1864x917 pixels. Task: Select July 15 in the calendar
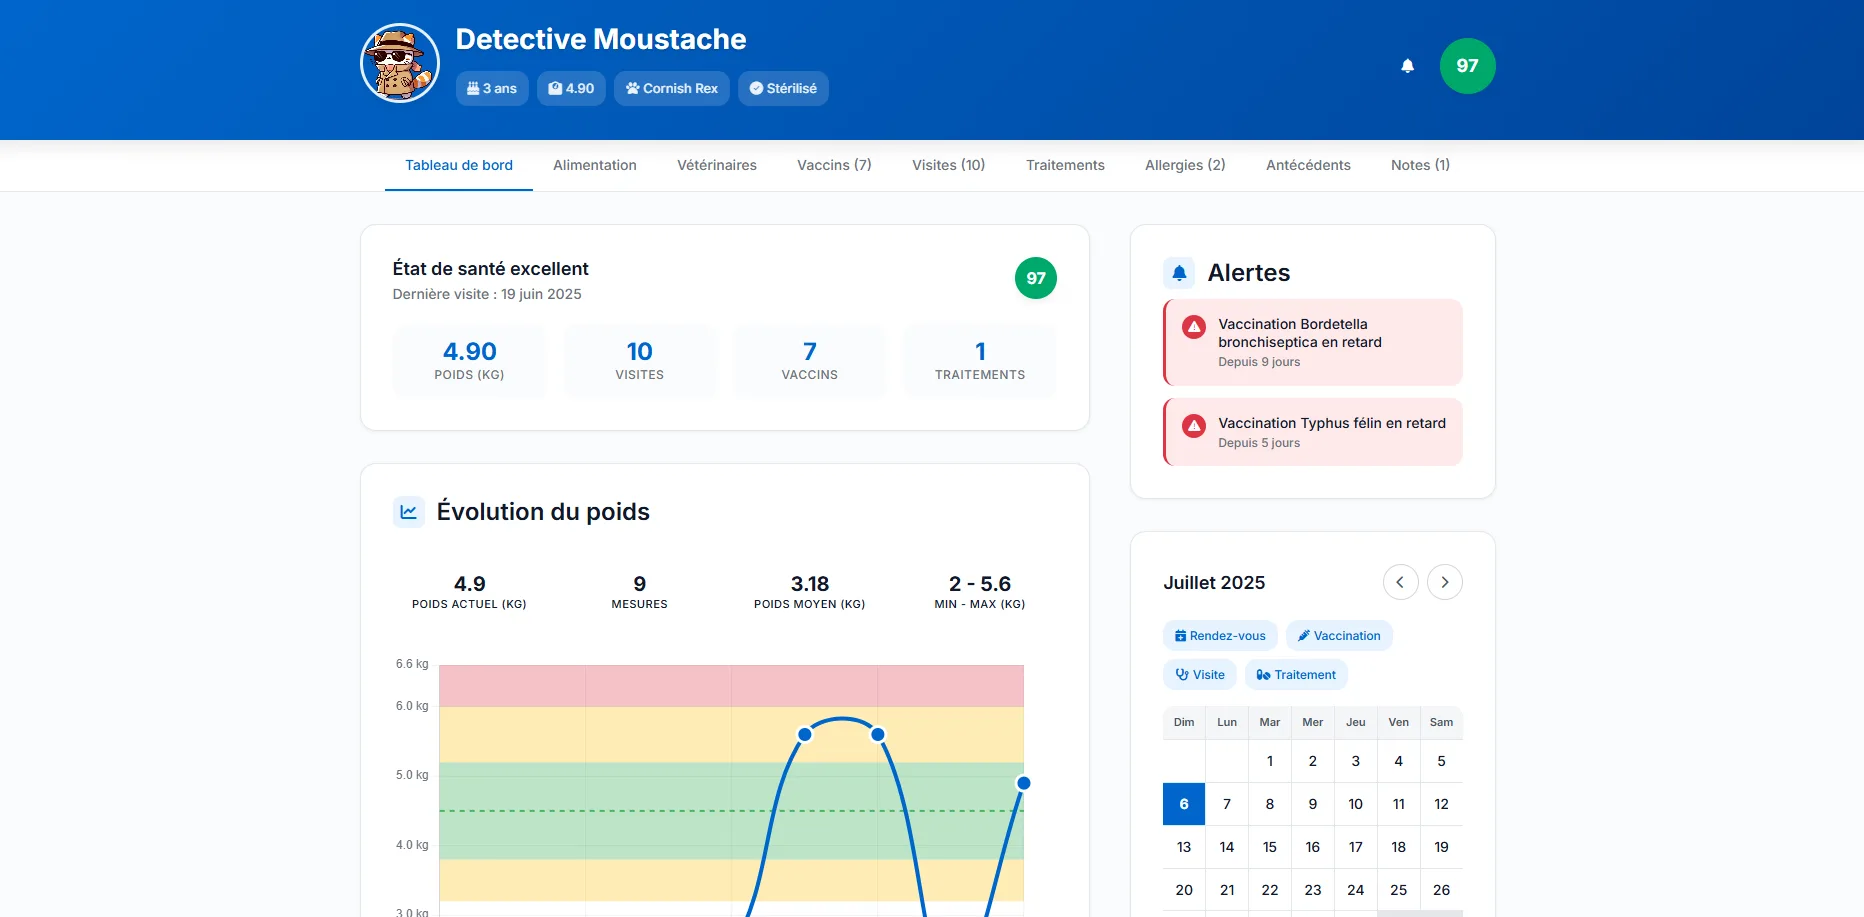[1269, 847]
